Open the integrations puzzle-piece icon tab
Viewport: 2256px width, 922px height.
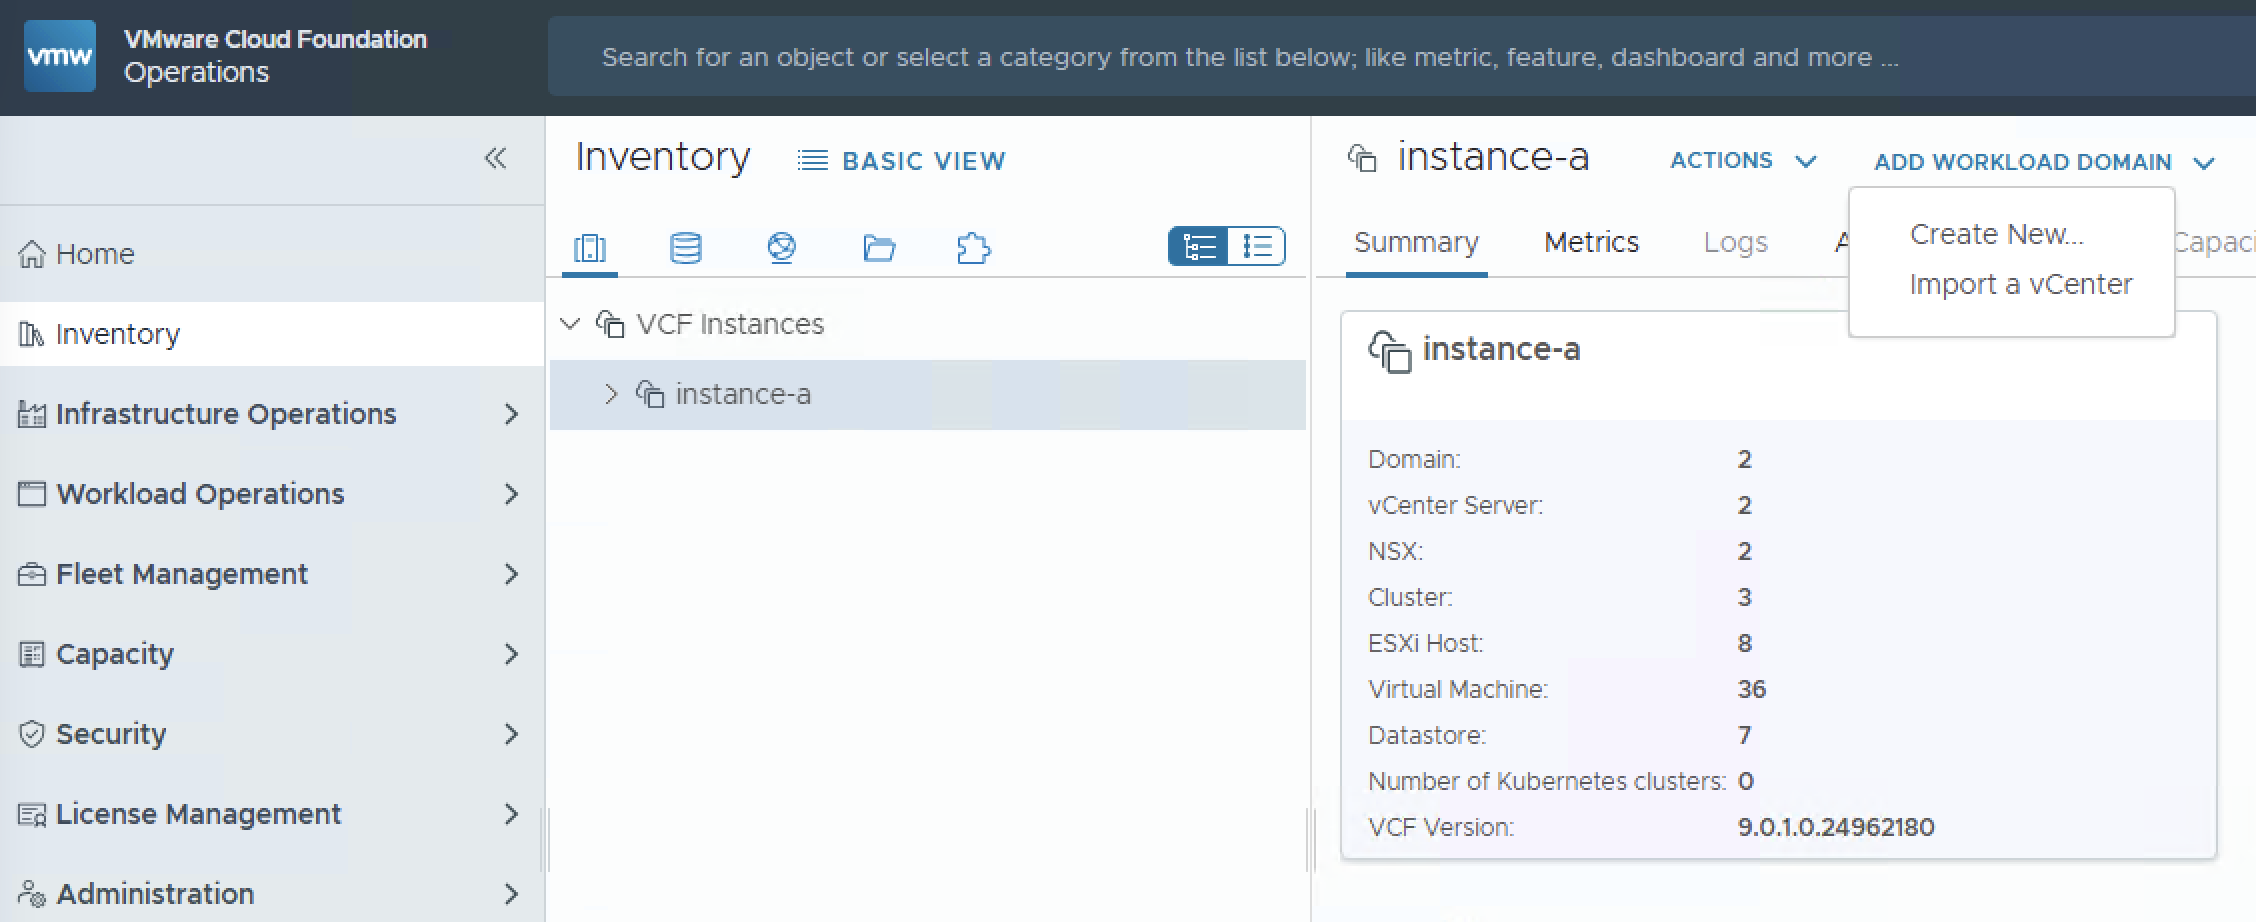pyautogui.click(x=973, y=247)
